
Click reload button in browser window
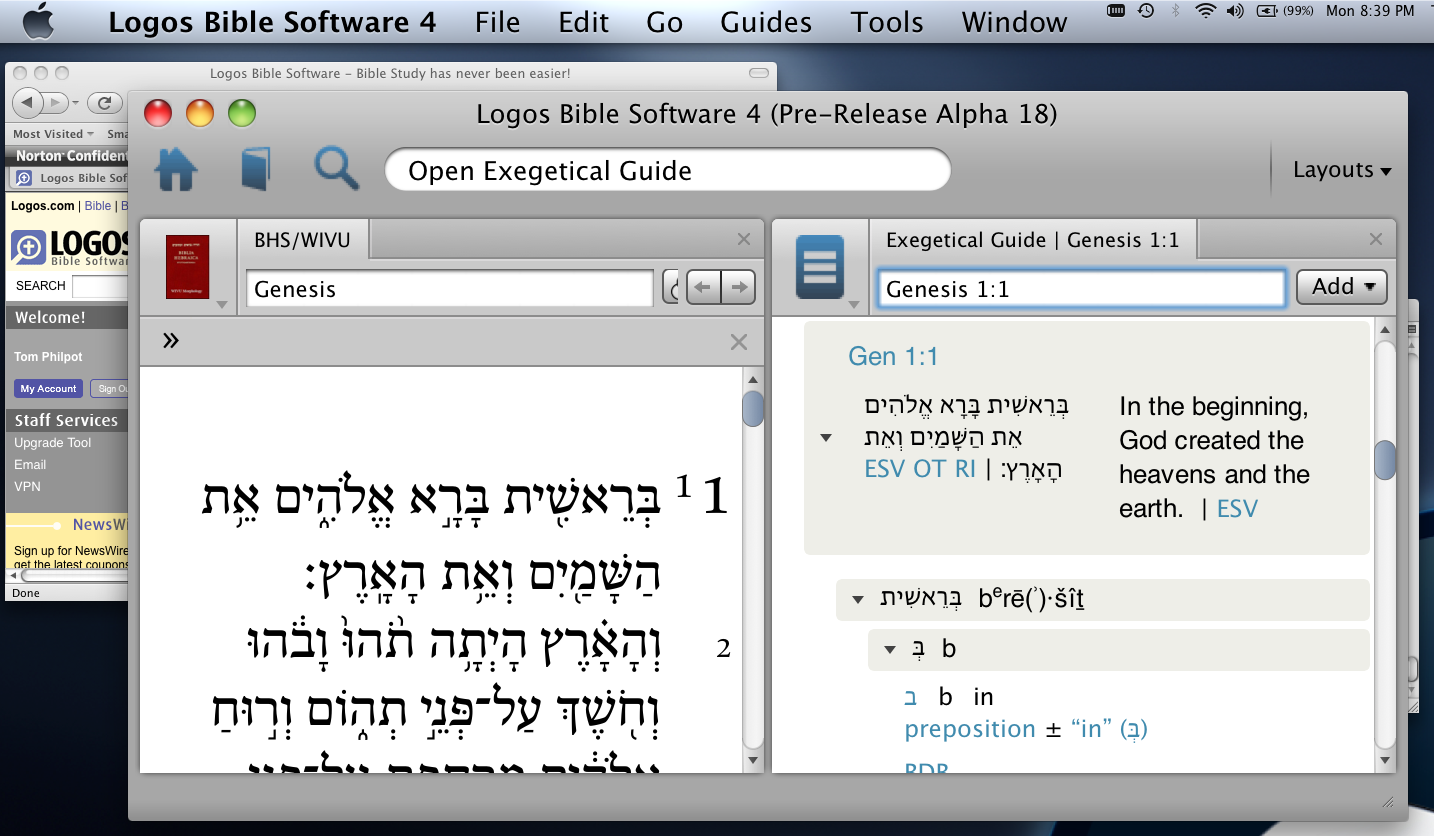pos(104,102)
